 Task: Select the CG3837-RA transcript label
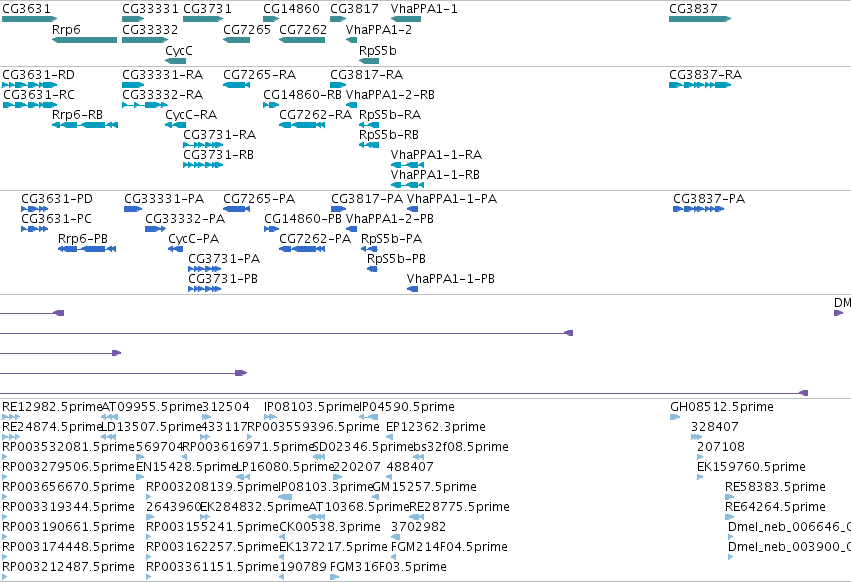coord(706,74)
